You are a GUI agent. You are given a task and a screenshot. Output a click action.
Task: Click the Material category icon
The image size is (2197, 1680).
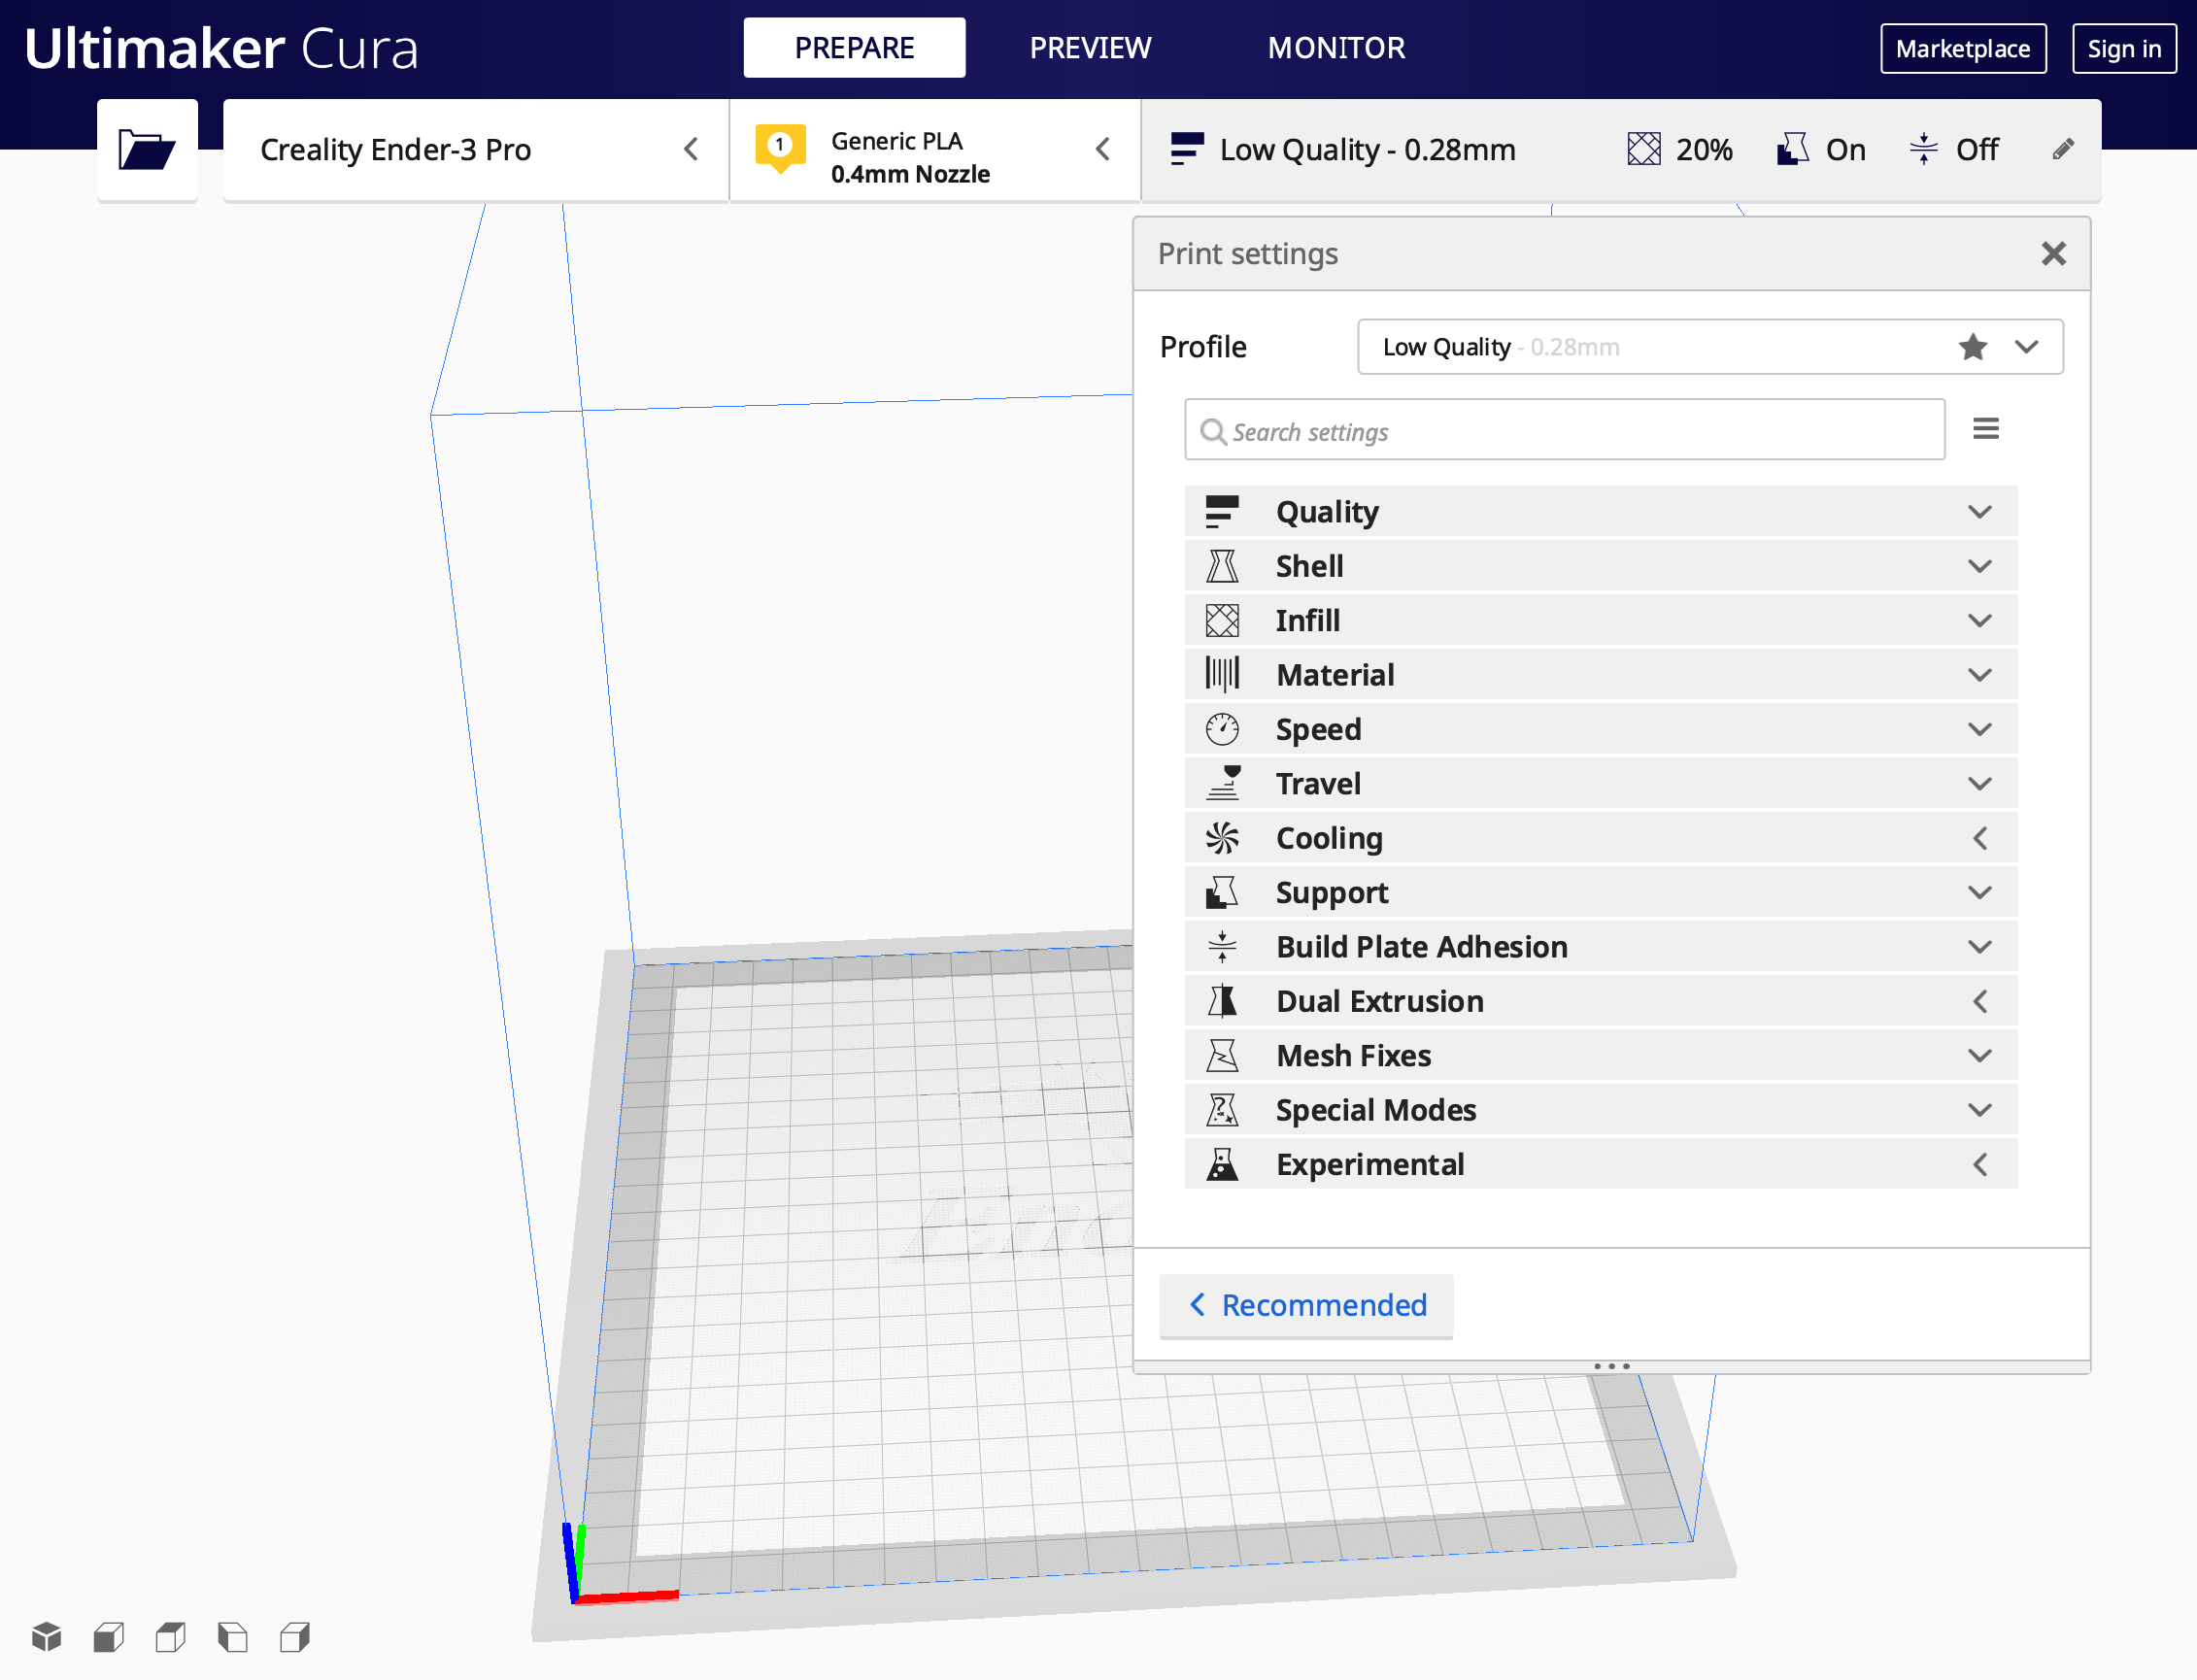click(1221, 675)
